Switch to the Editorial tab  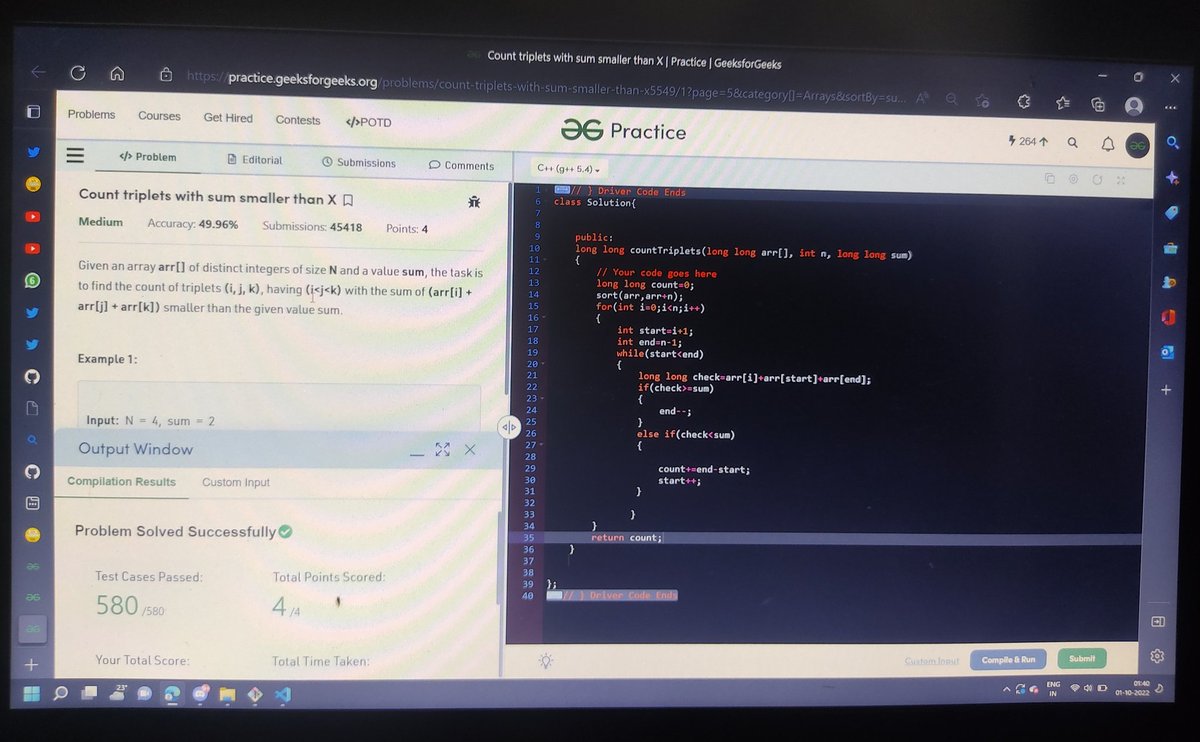(x=254, y=160)
